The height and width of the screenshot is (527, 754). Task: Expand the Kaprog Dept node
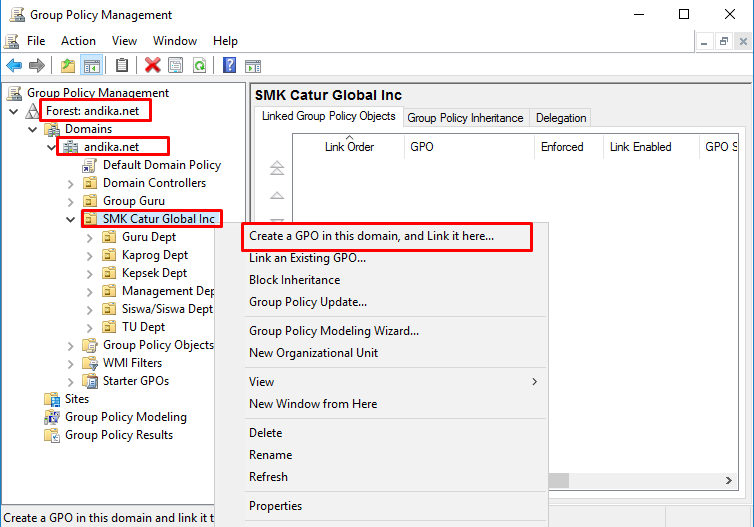(89, 256)
